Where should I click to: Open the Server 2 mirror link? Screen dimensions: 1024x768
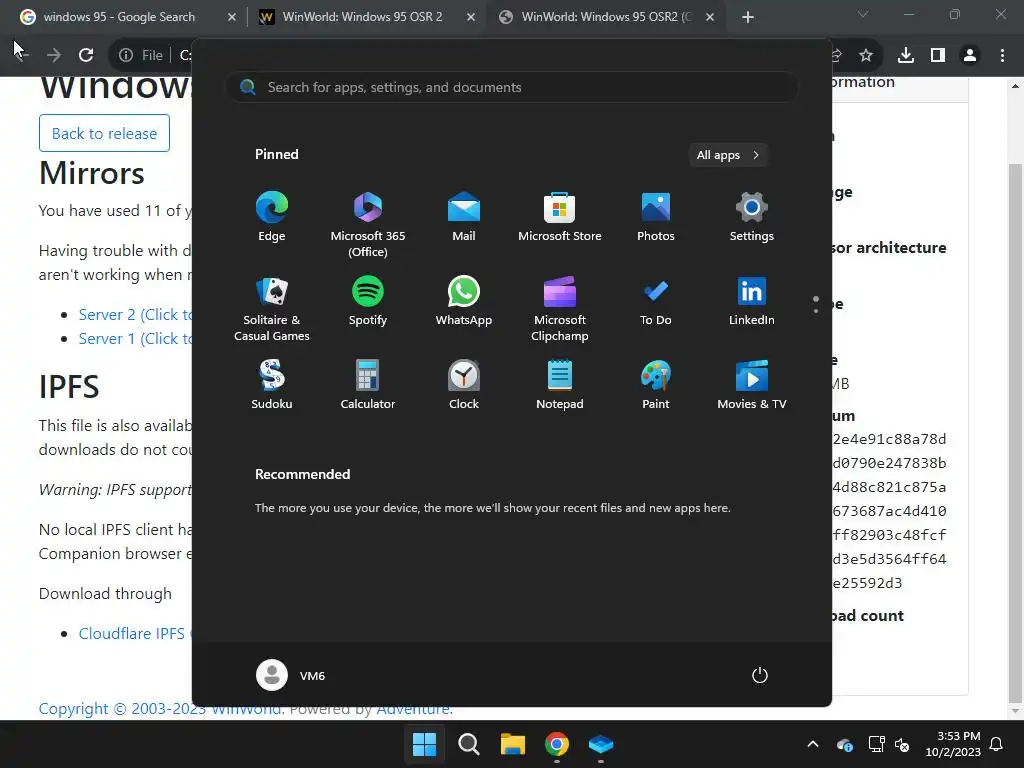pyautogui.click(x=135, y=315)
